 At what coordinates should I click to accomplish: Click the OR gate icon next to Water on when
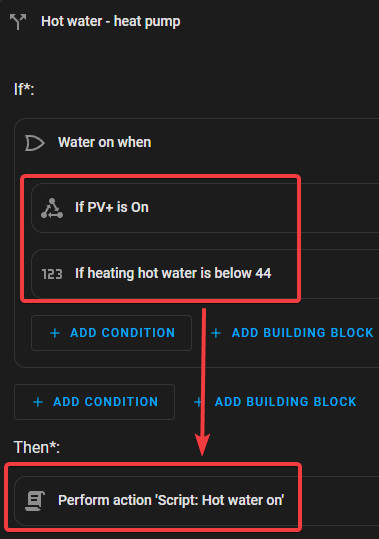click(x=35, y=143)
